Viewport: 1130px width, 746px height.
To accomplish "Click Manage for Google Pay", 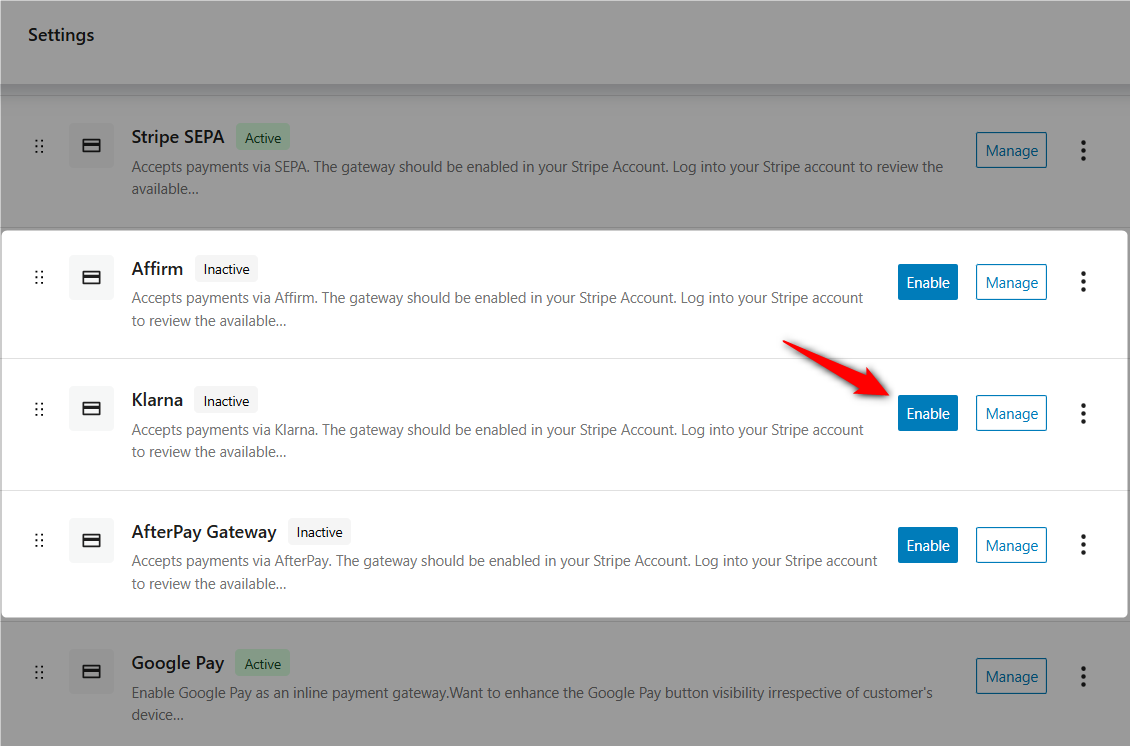I will [1011, 676].
